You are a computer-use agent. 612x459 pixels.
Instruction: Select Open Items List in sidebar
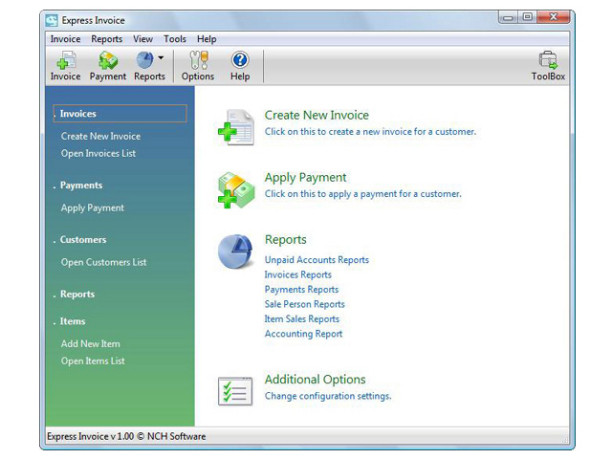(x=93, y=361)
